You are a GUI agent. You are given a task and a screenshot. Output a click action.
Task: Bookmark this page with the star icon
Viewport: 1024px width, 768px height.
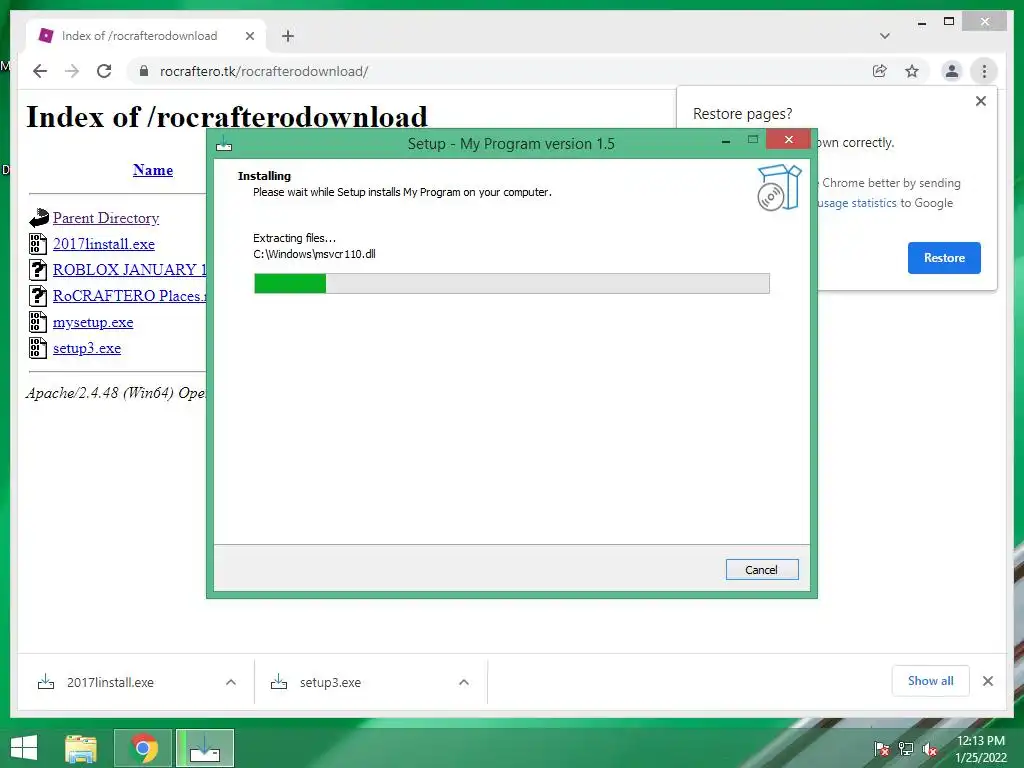[x=912, y=71]
